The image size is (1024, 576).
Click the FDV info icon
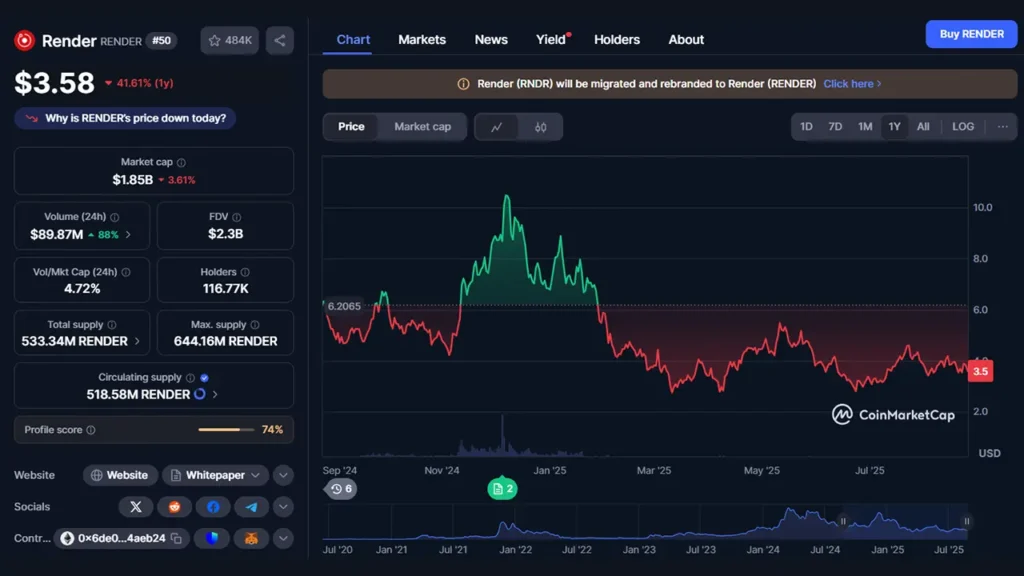(236, 217)
